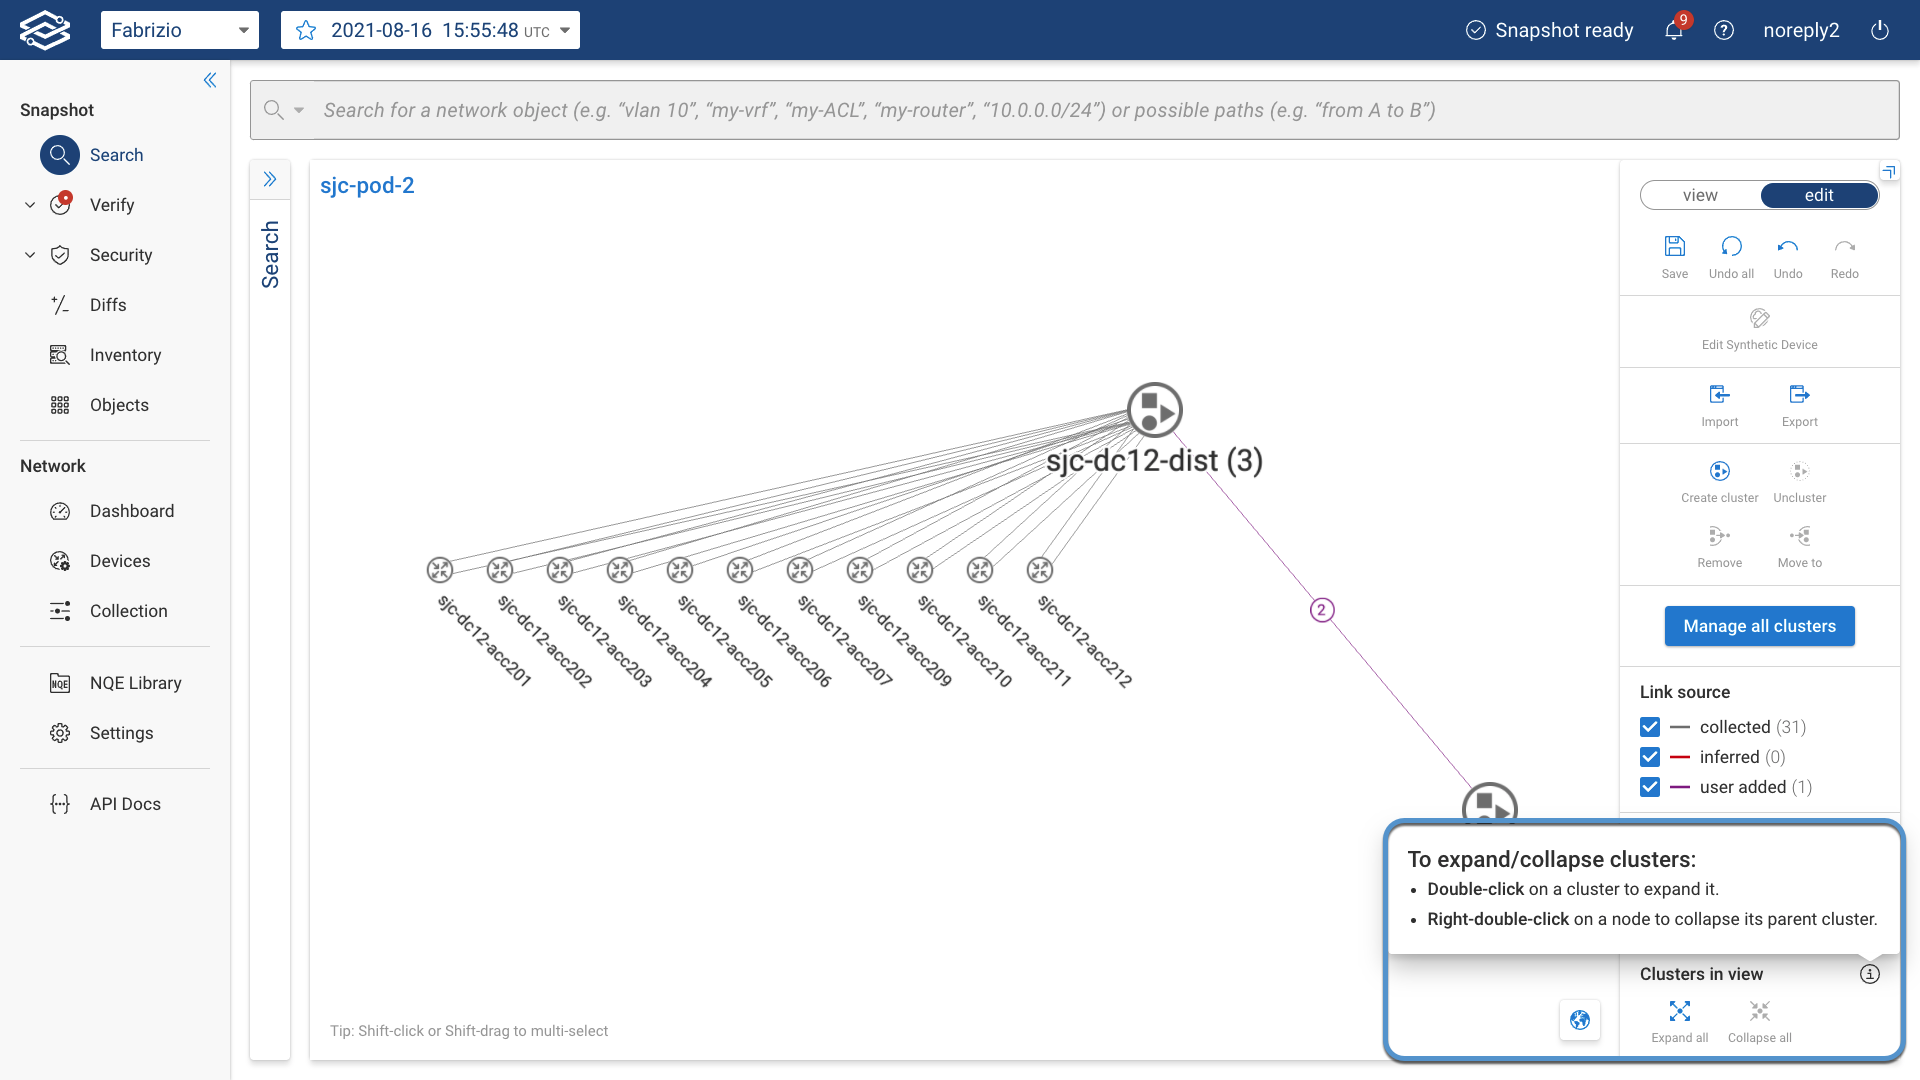
Task: Select the Save icon in edit panel
Action: (1674, 245)
